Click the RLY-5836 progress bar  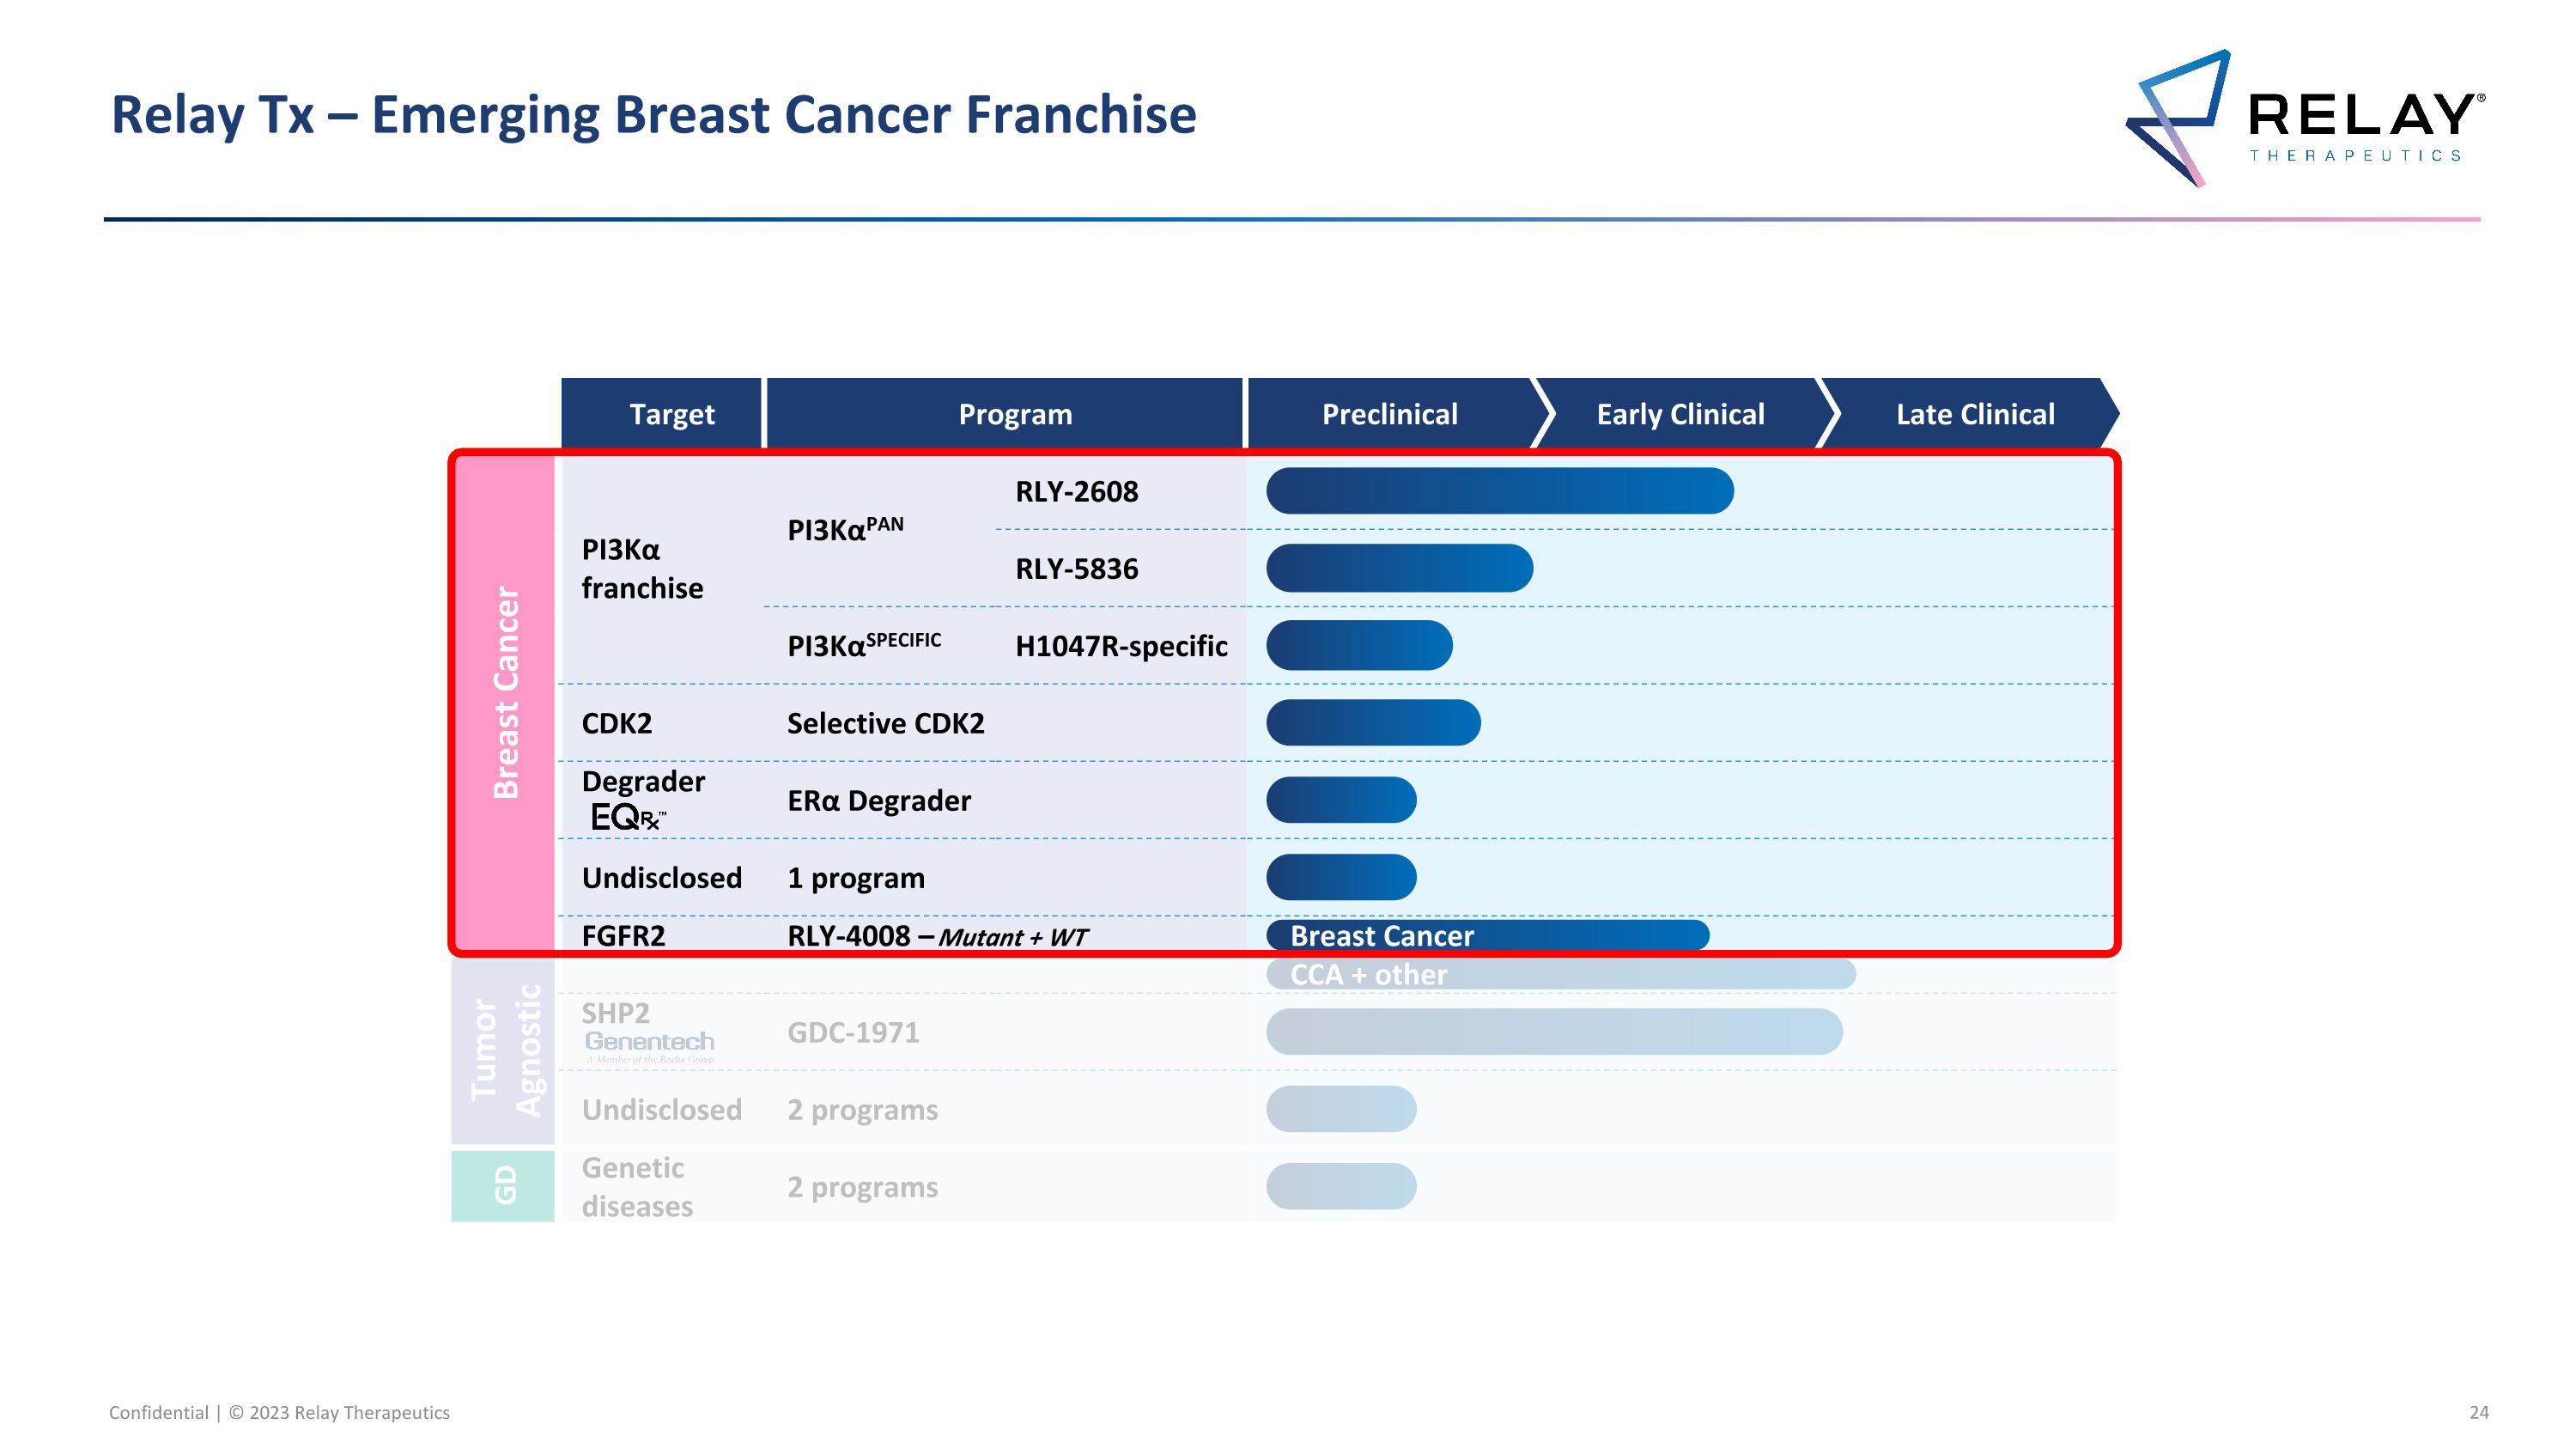(x=1398, y=568)
